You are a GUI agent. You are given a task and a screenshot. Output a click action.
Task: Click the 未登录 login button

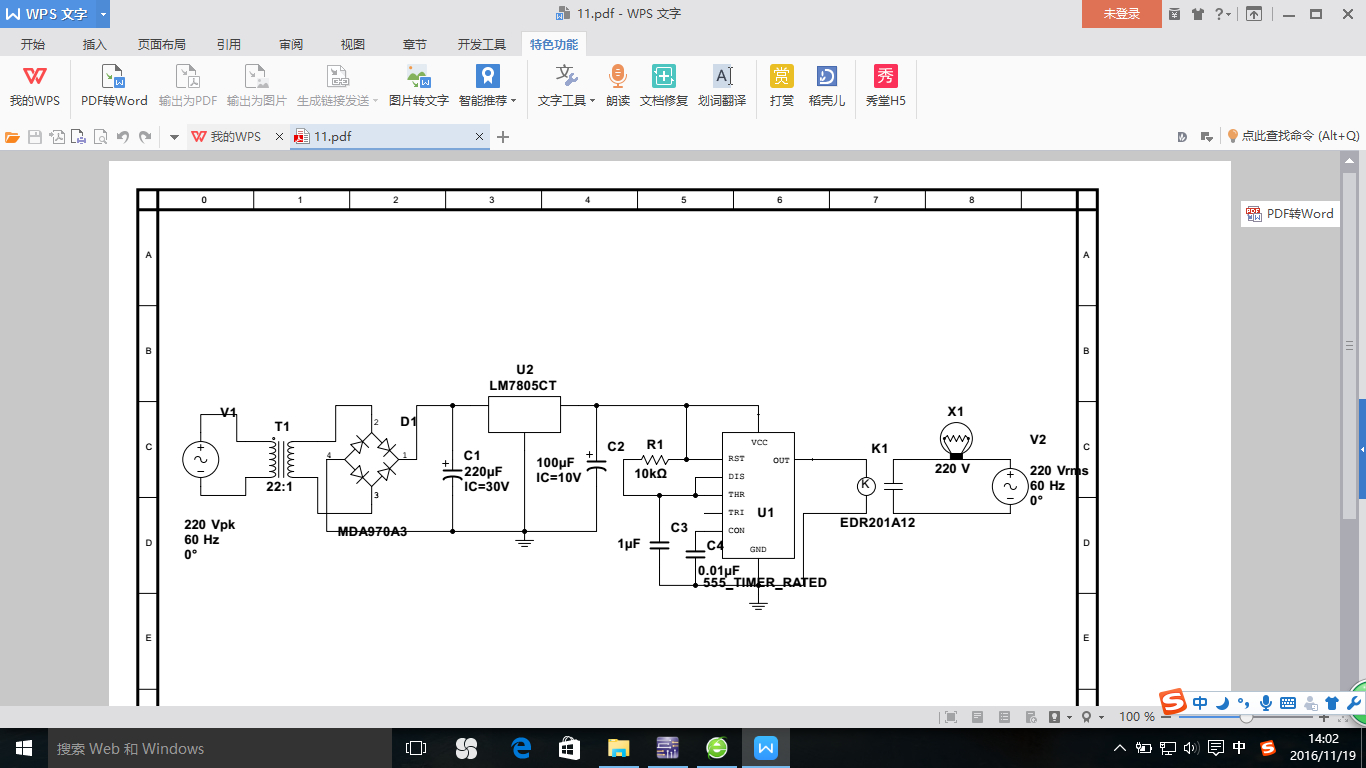click(x=1121, y=14)
